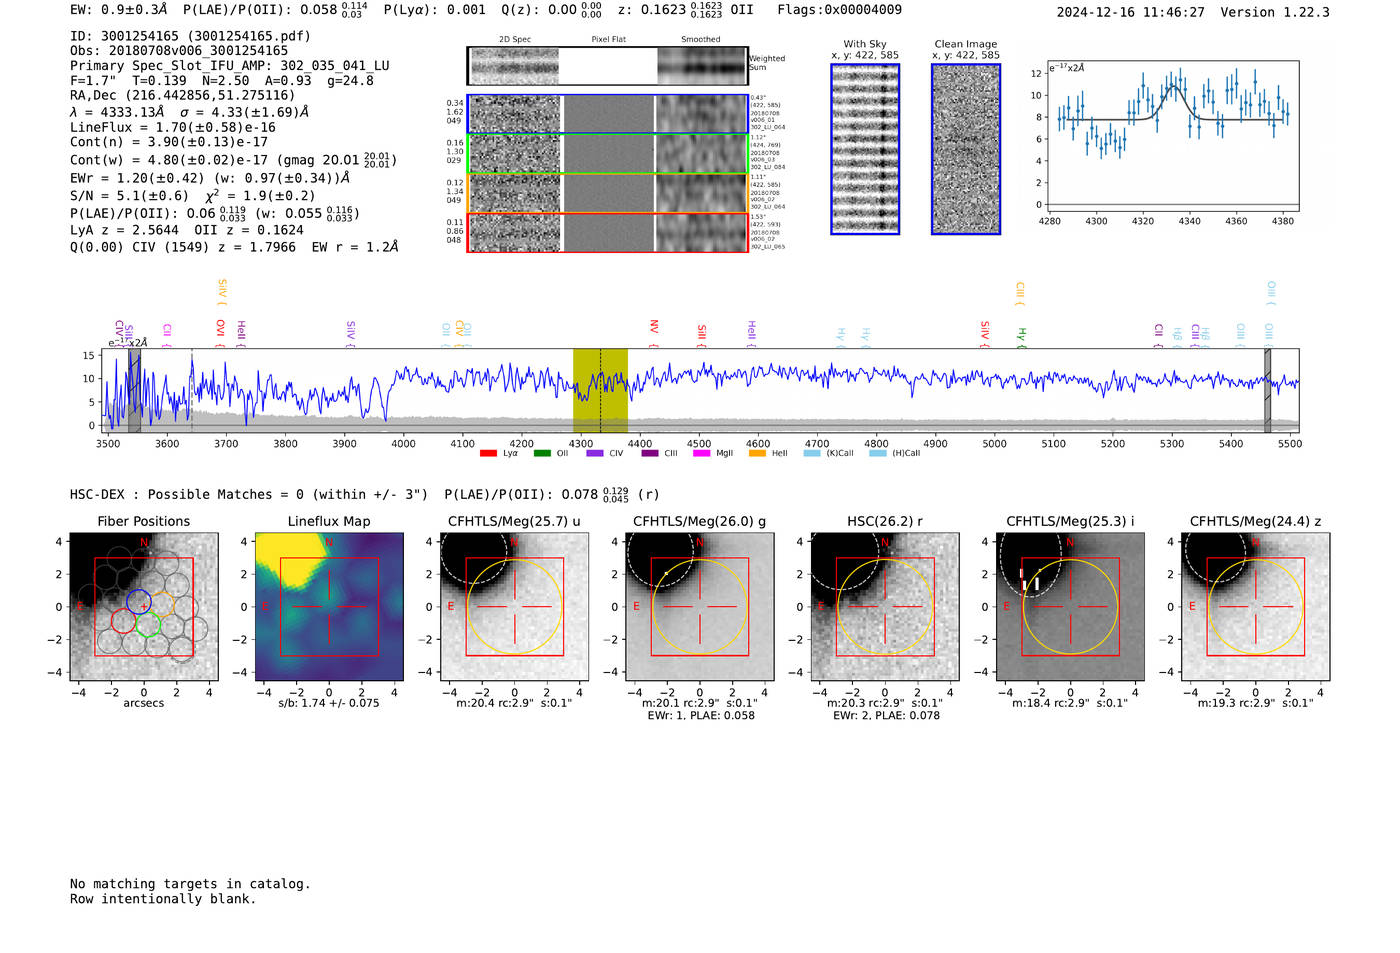
Task: Click the Primary Spec_Slot_IFU_AMP line
Action: click(230, 66)
